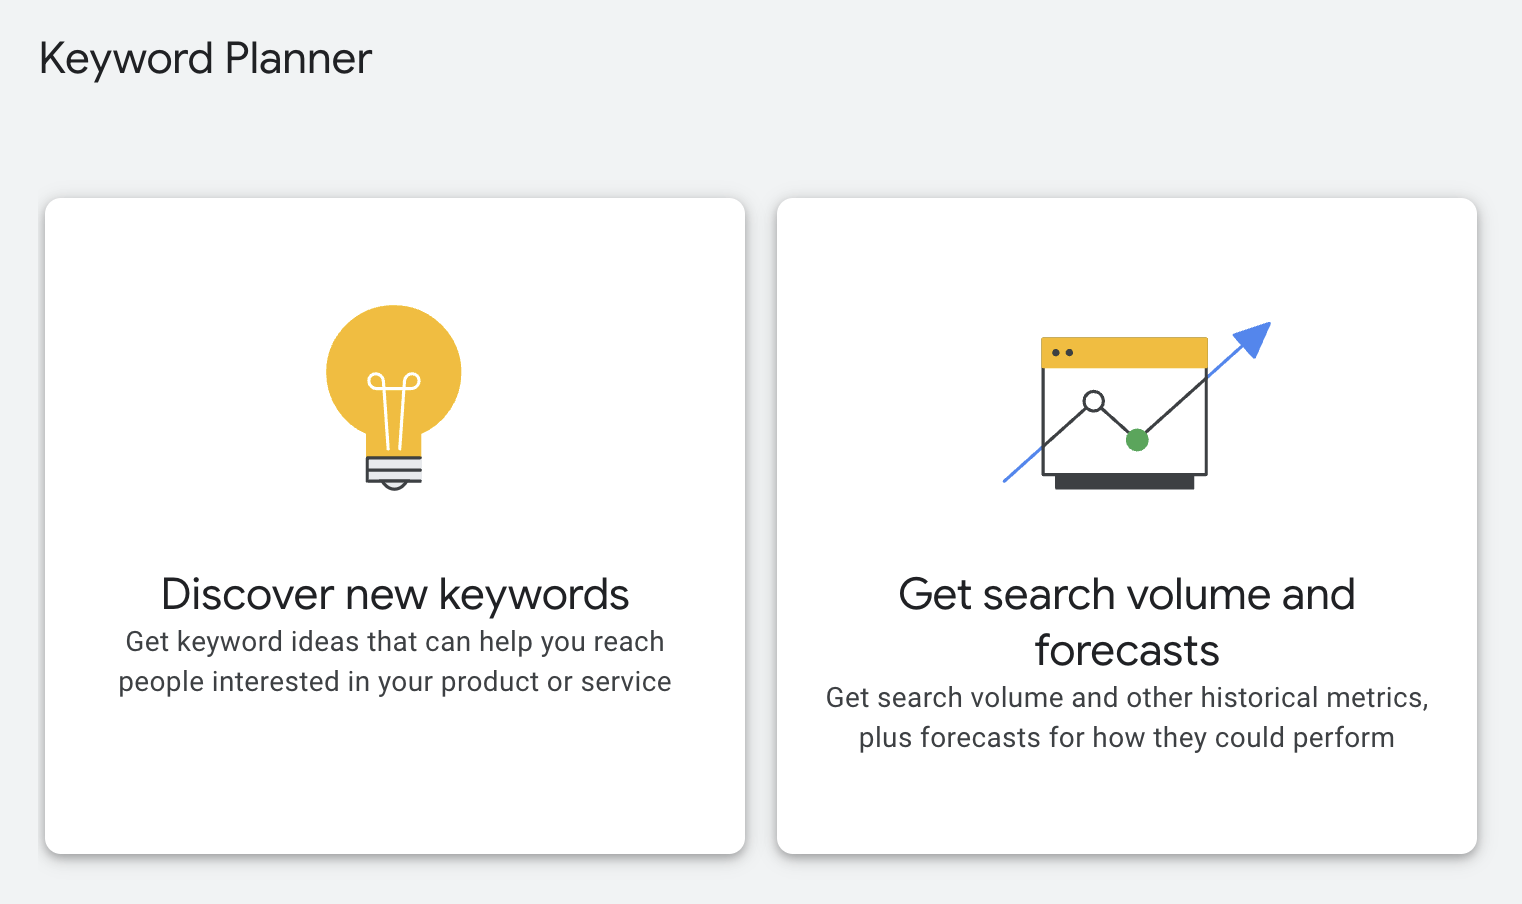Click the green data point on the chart
The image size is (1522, 904).
pos(1138,439)
